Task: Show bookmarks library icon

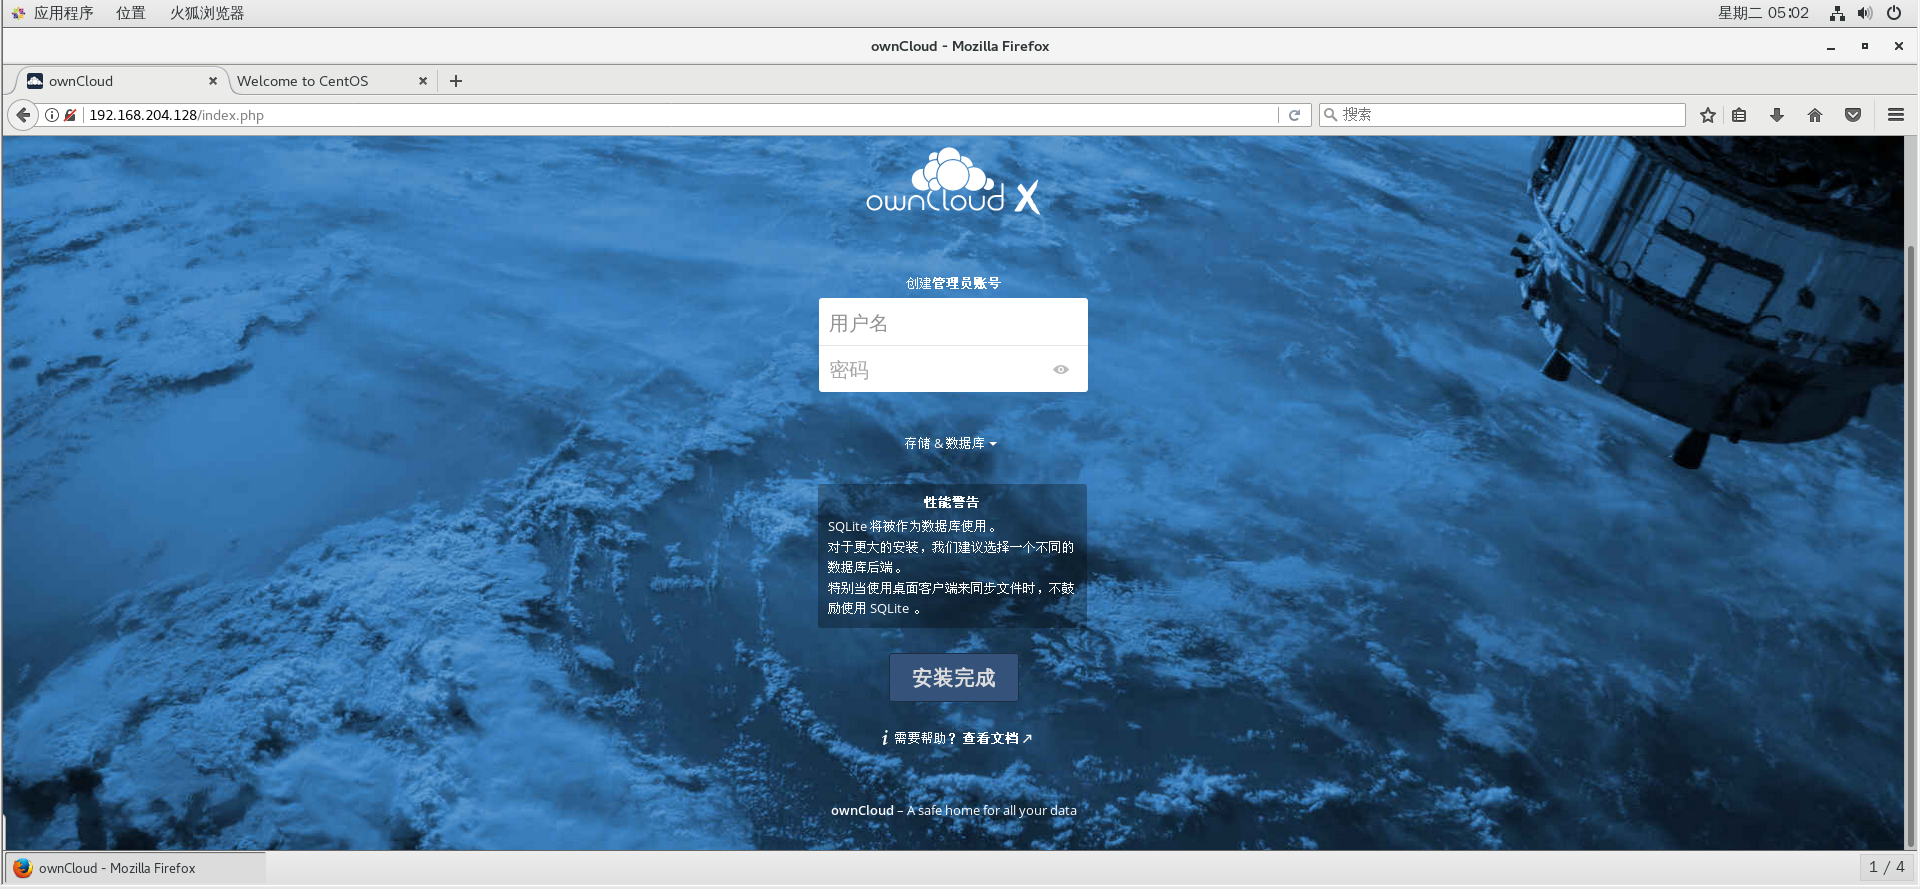Action: pos(1739,115)
